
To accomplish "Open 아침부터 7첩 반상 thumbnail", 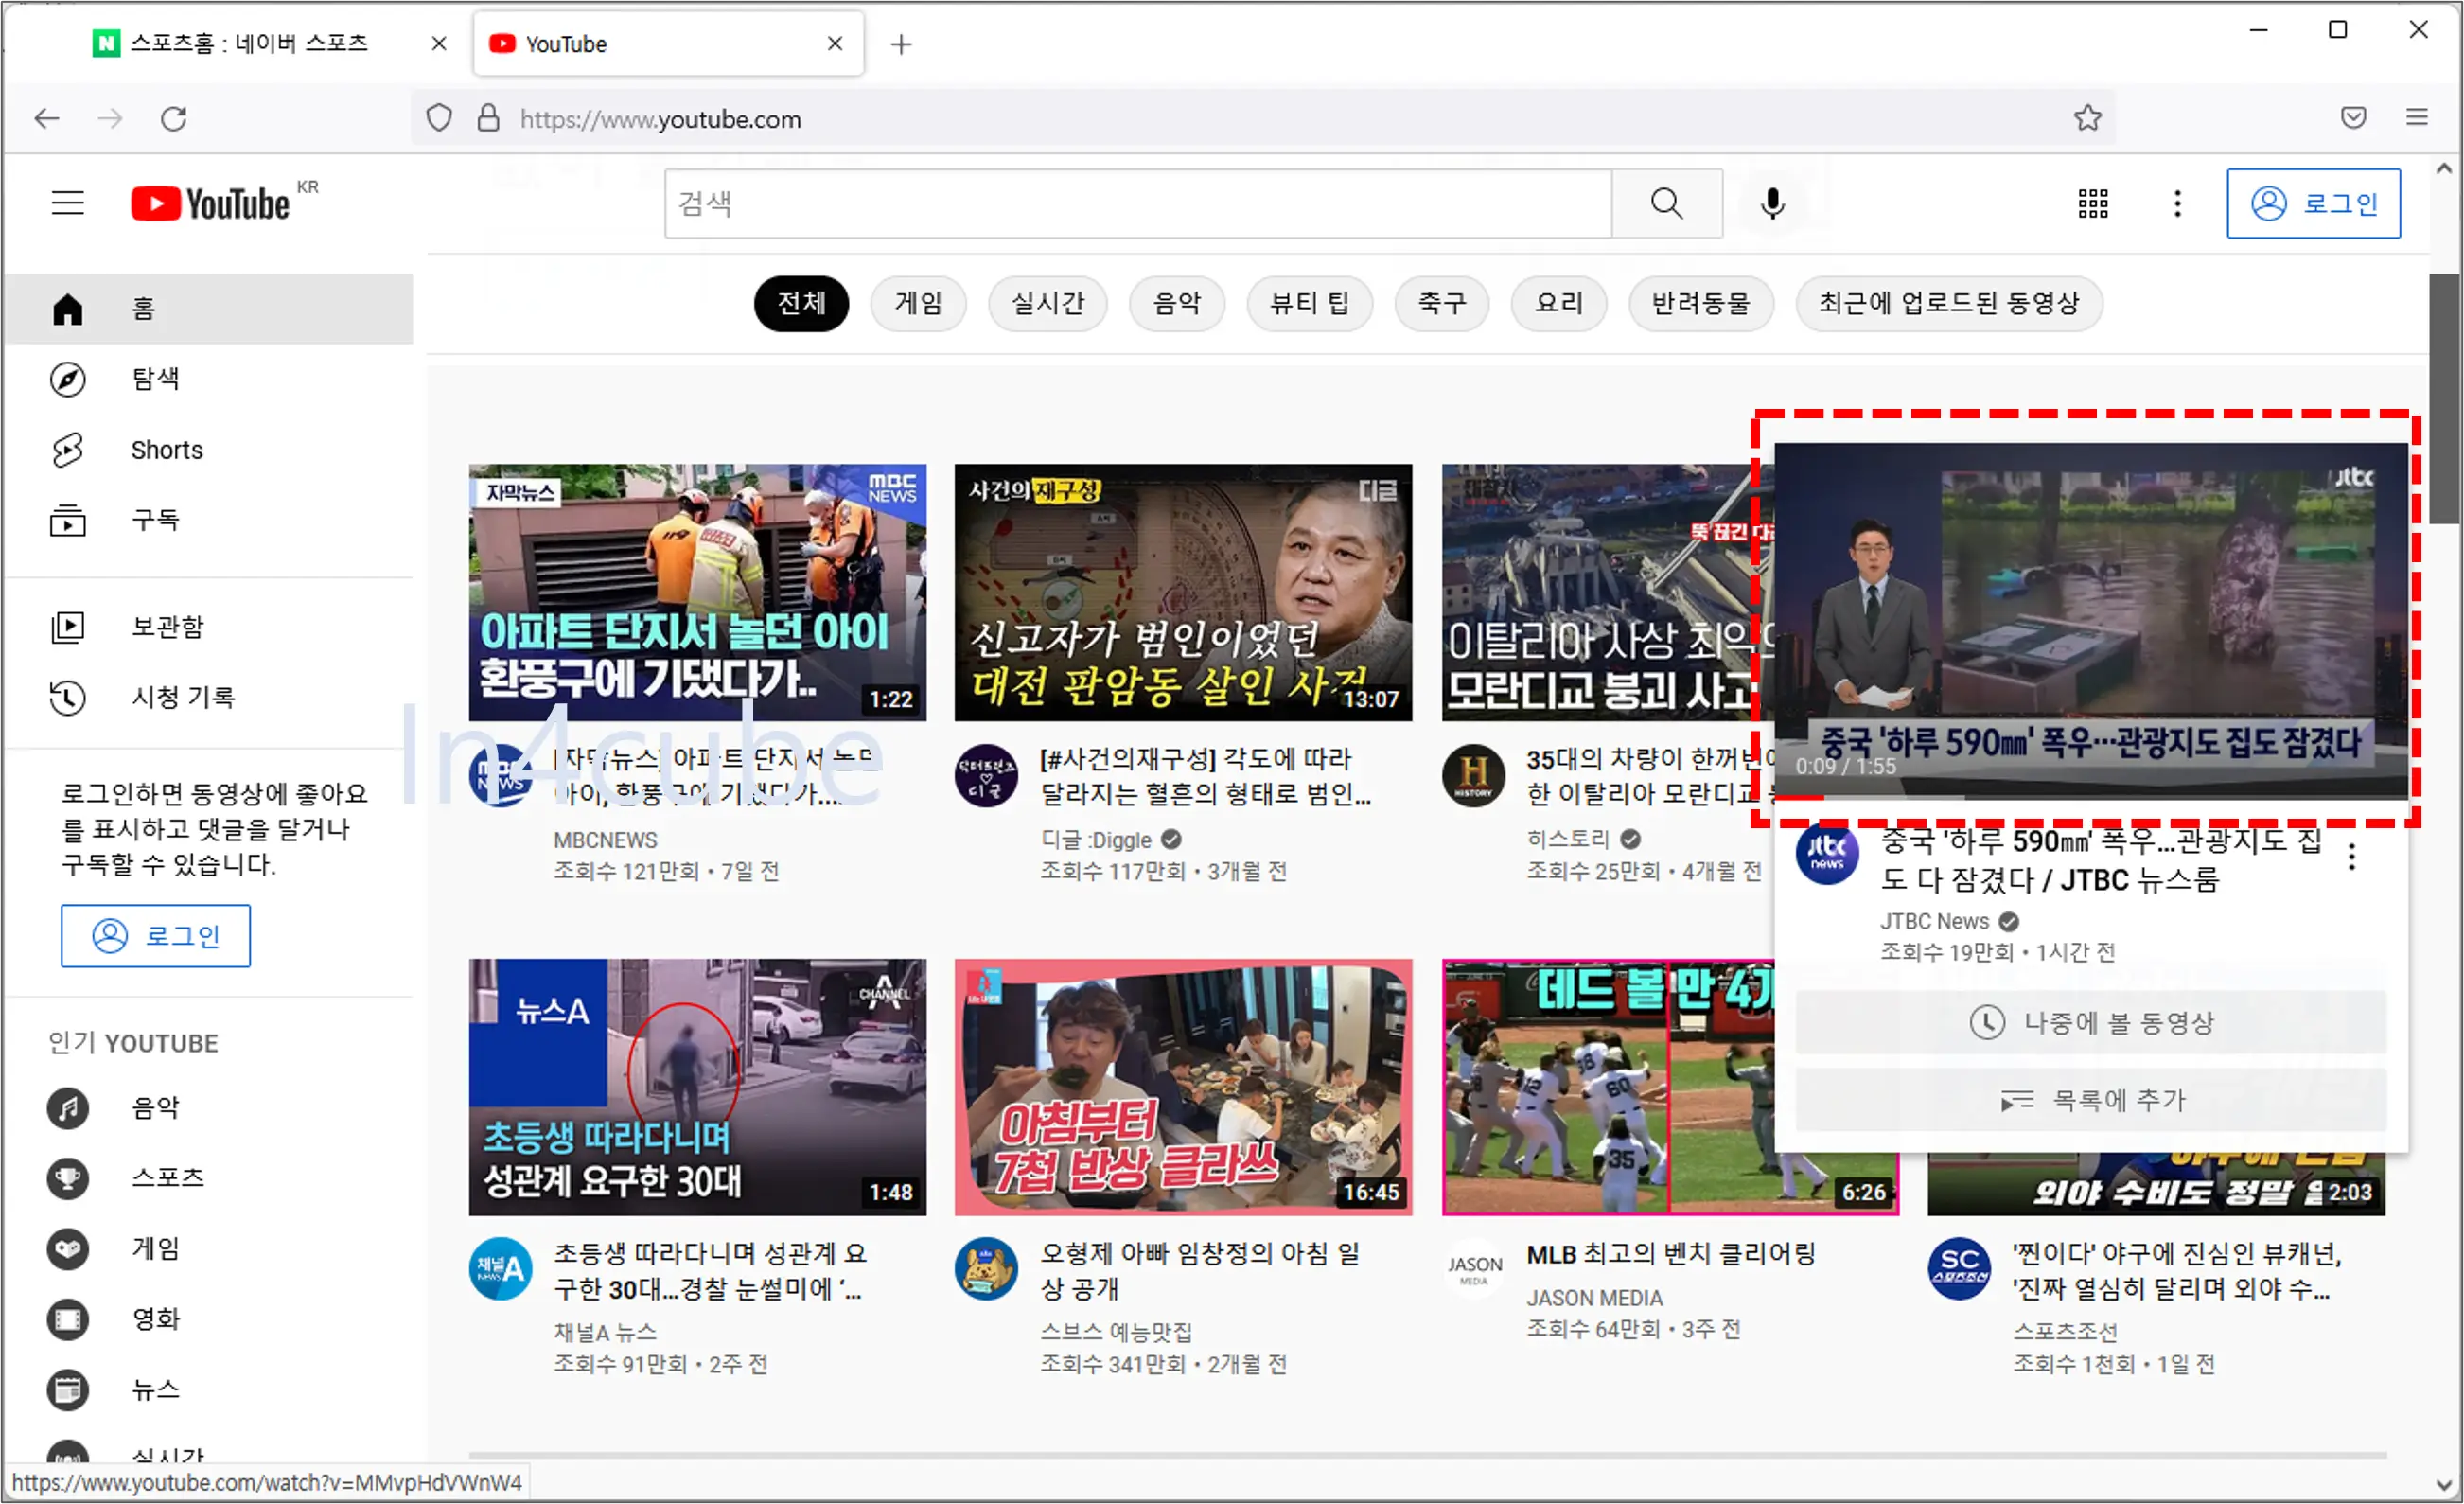I will 1183,1087.
